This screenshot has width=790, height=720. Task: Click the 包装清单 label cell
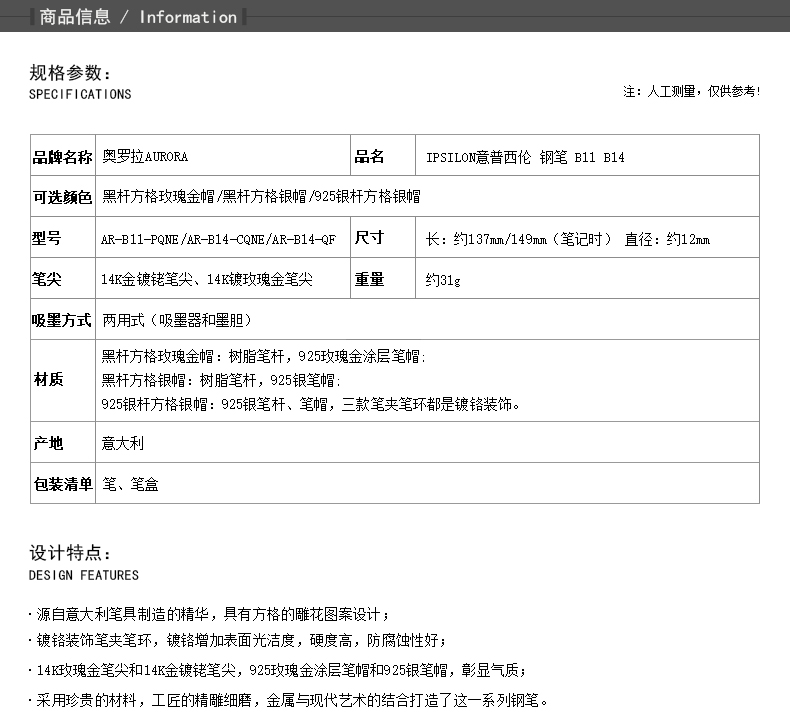coord(63,483)
